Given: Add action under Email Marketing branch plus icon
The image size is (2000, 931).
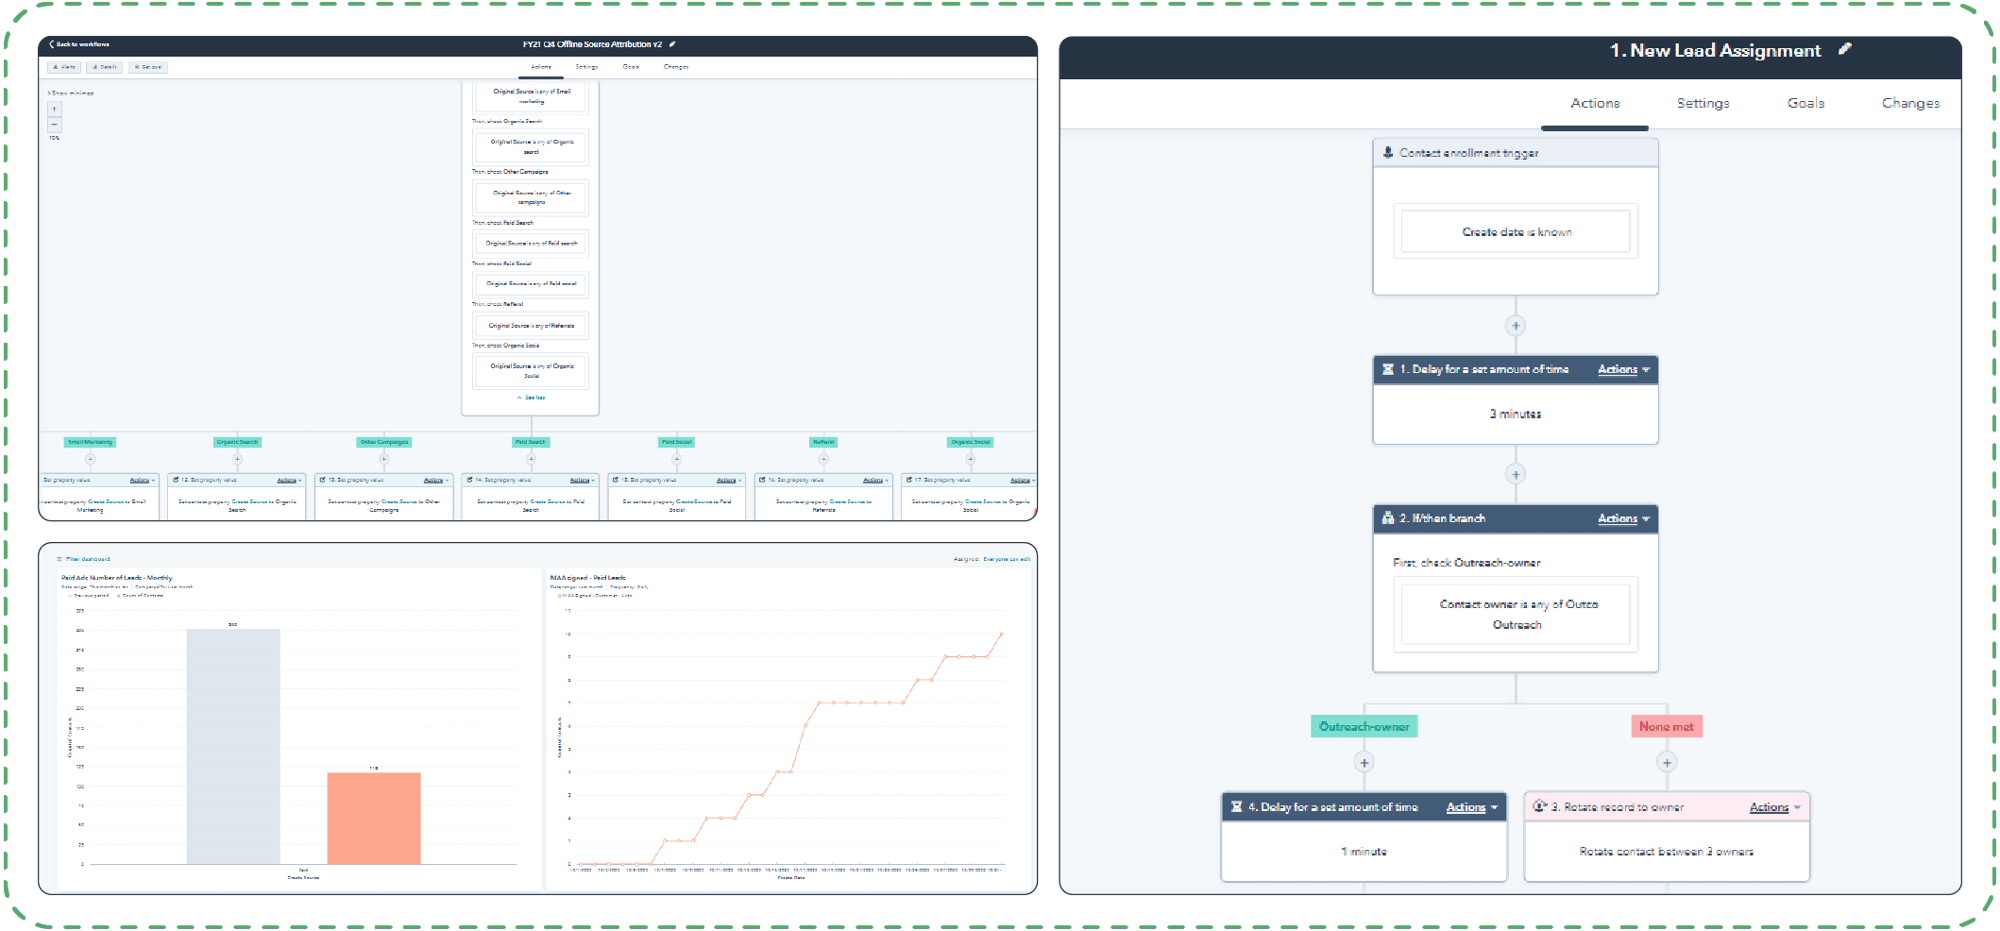Looking at the screenshot, I should (90, 460).
